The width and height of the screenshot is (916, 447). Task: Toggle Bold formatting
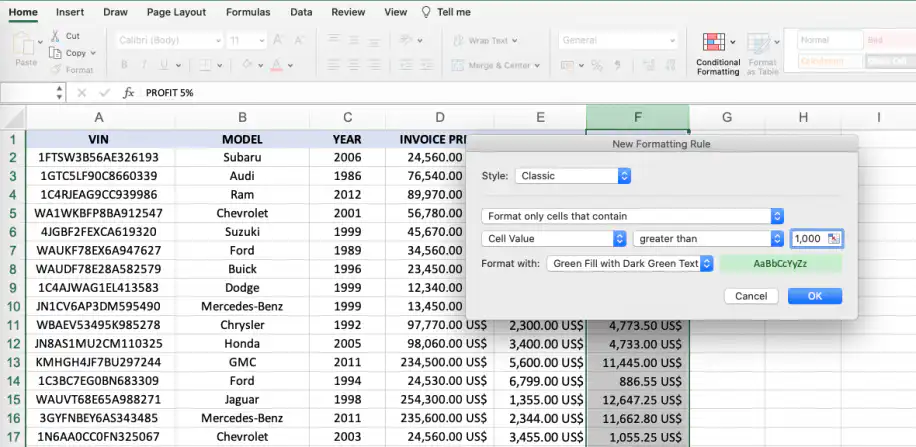(124, 65)
